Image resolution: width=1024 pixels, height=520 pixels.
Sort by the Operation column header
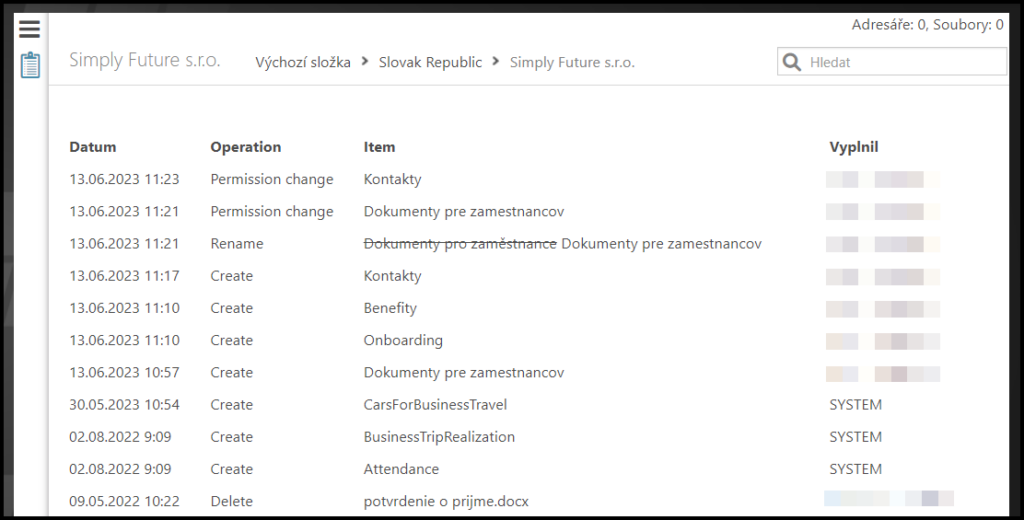tap(246, 147)
